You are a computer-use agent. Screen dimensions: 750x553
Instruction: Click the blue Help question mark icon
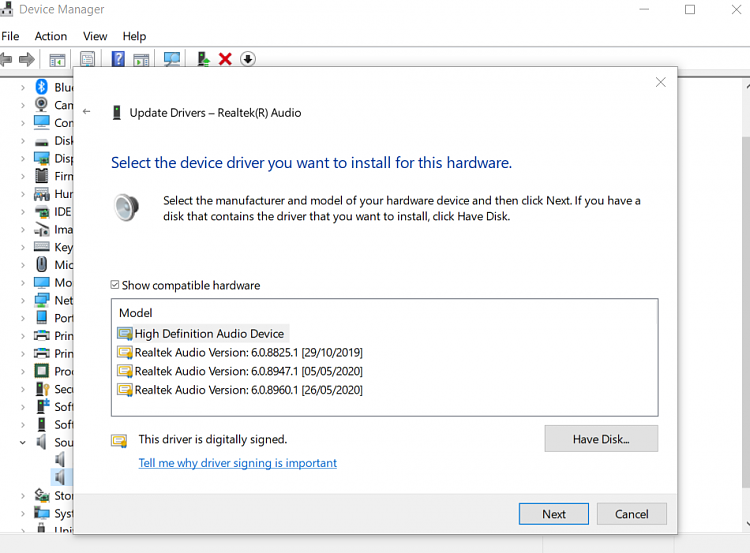pos(118,59)
